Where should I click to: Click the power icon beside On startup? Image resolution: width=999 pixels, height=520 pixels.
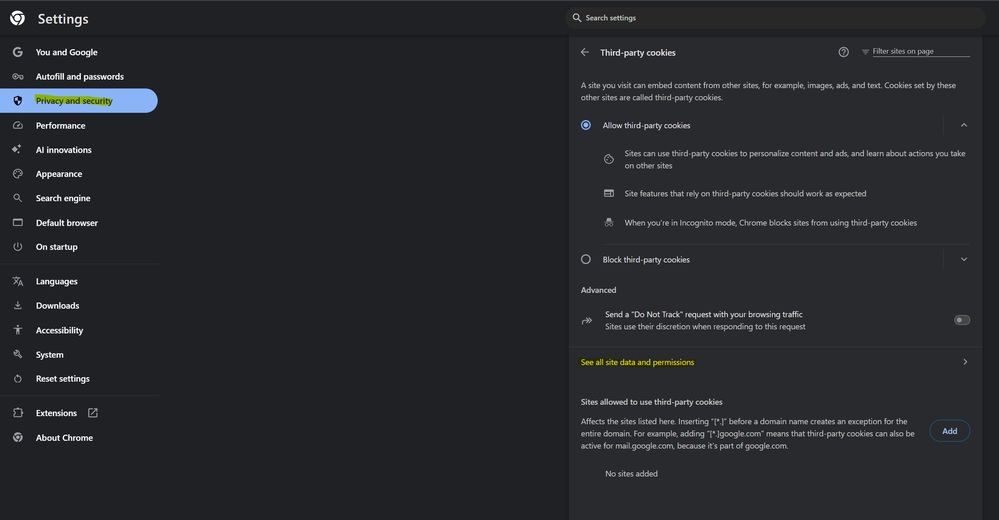[18, 247]
